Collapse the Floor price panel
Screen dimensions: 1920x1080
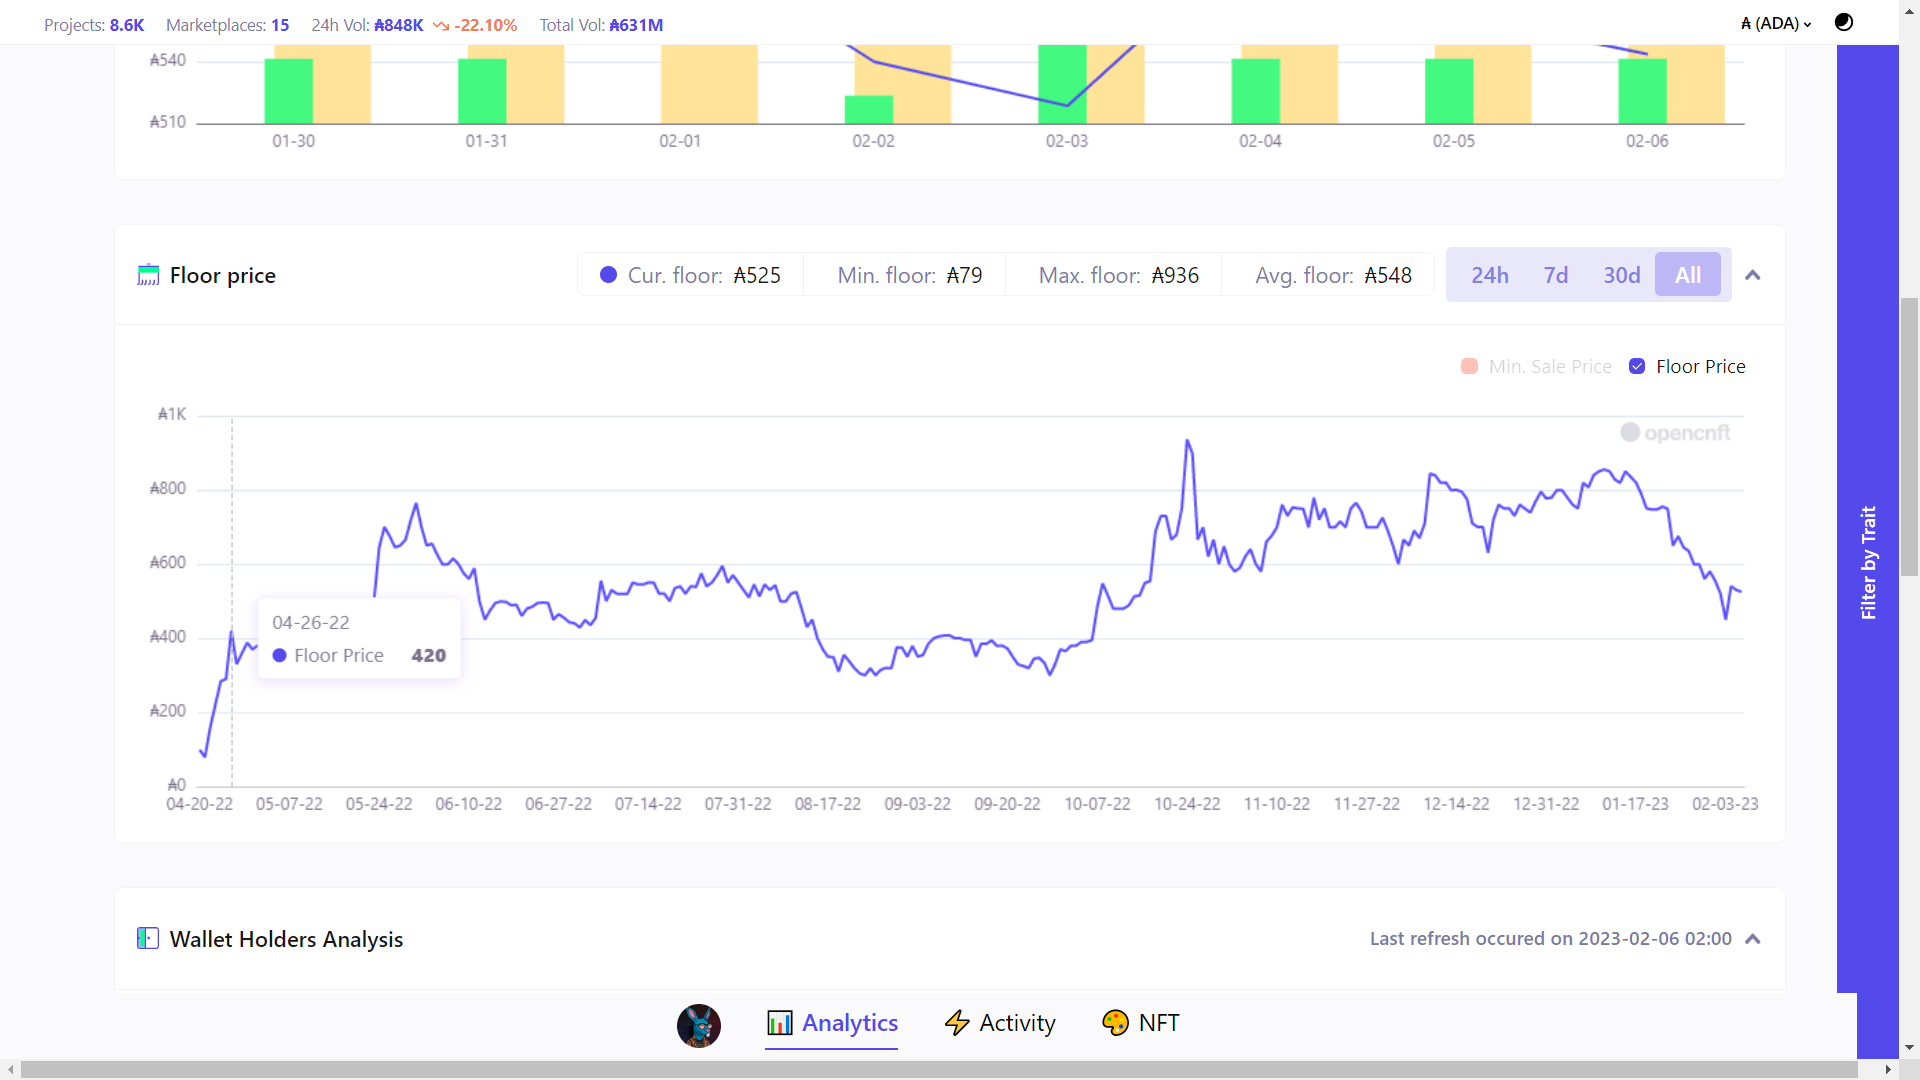[1752, 275]
